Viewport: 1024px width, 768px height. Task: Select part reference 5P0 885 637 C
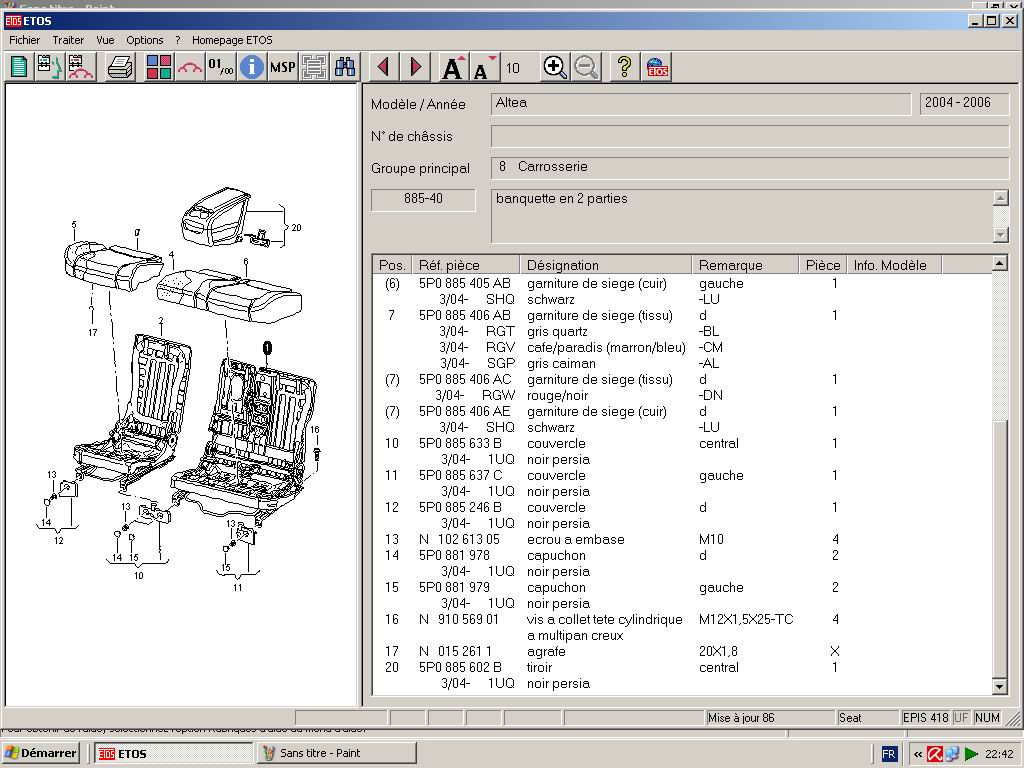460,475
